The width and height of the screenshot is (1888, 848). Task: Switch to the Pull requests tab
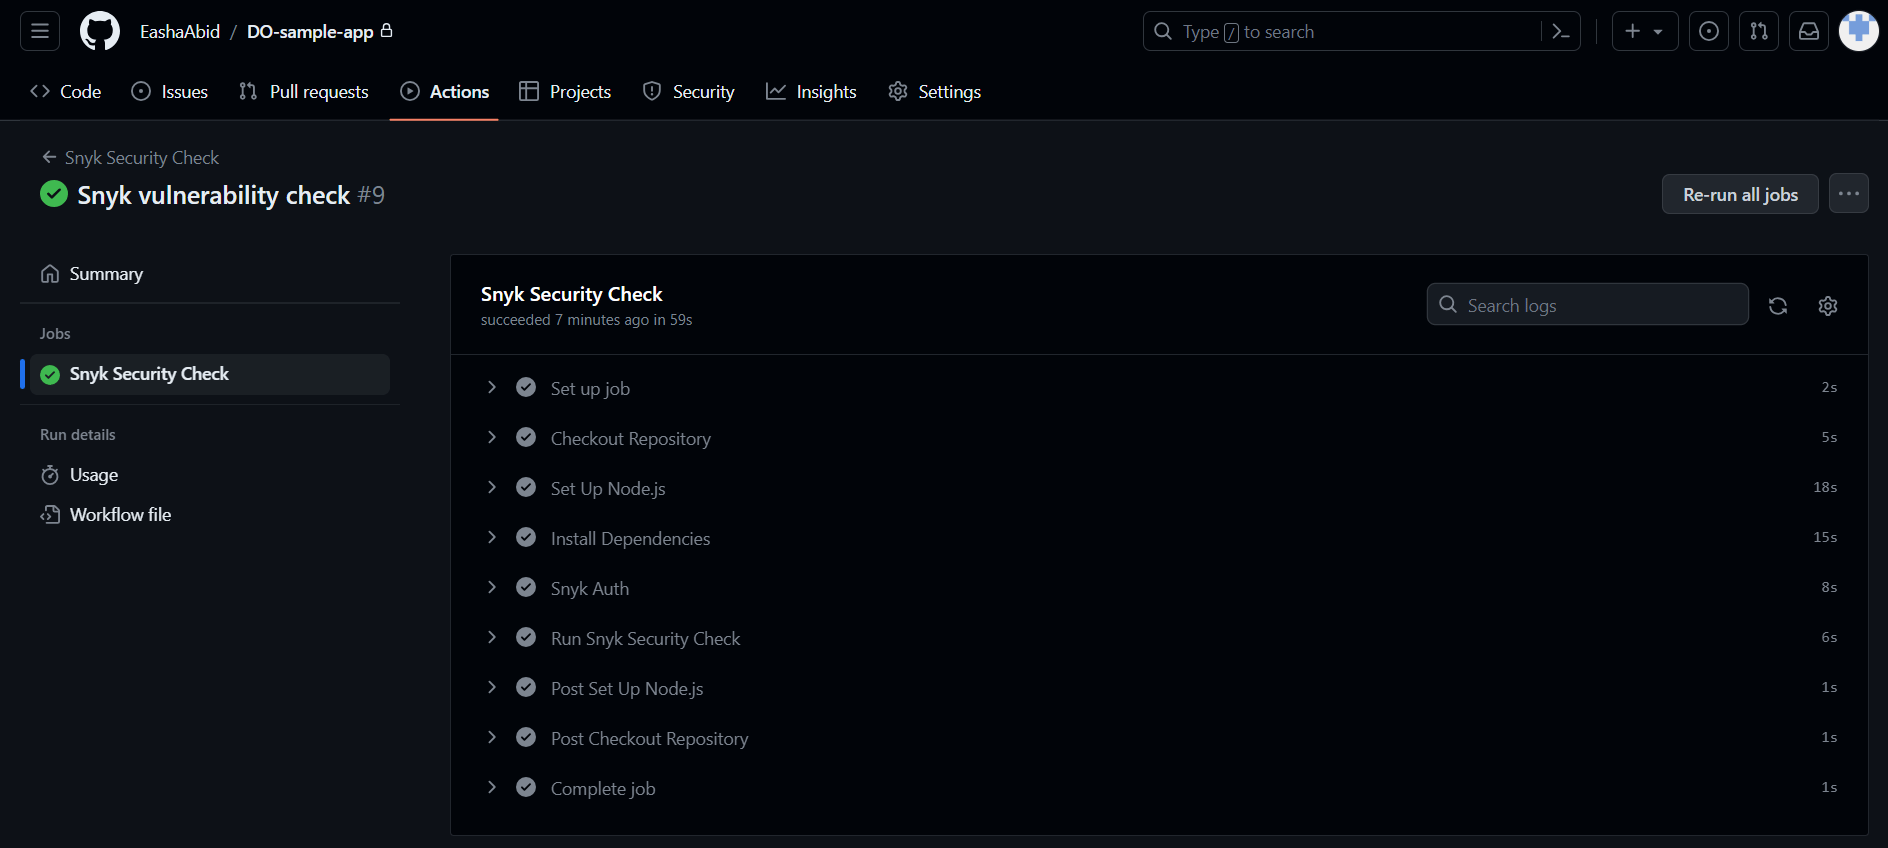pos(304,92)
